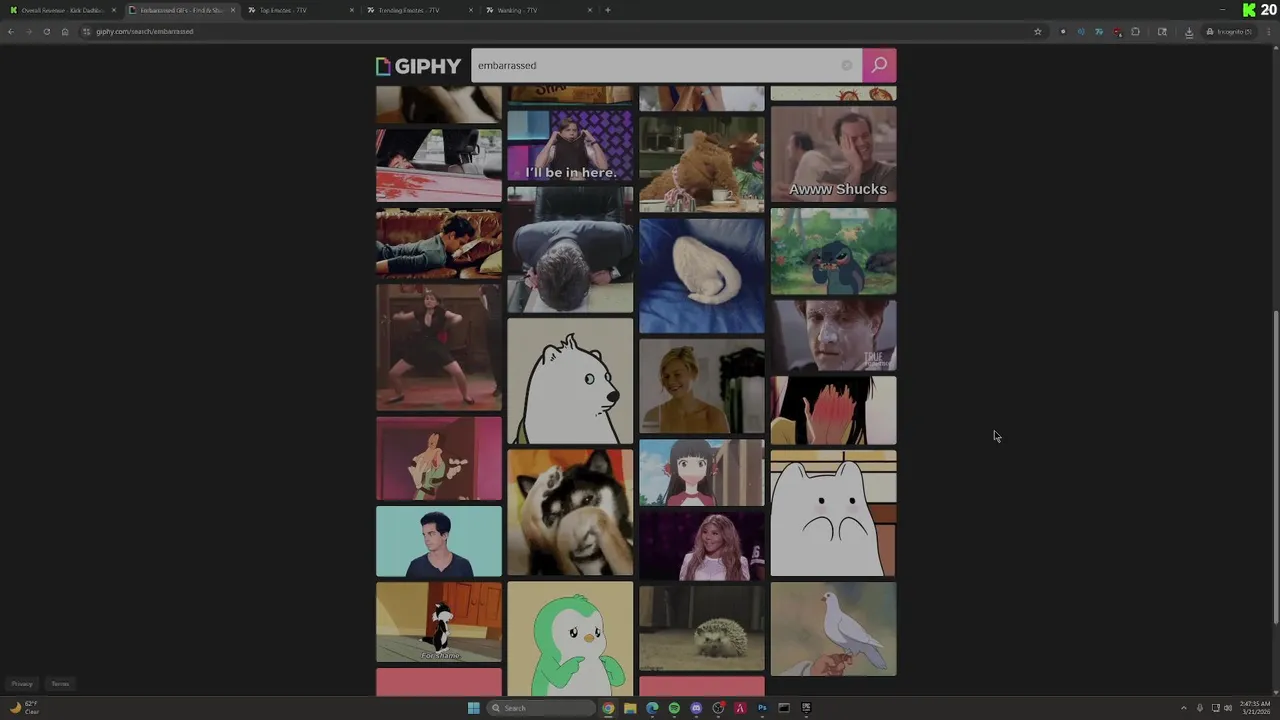Open the Fozzie Bear muppet GIF
The width and height of the screenshot is (1280, 720).
tap(701, 164)
